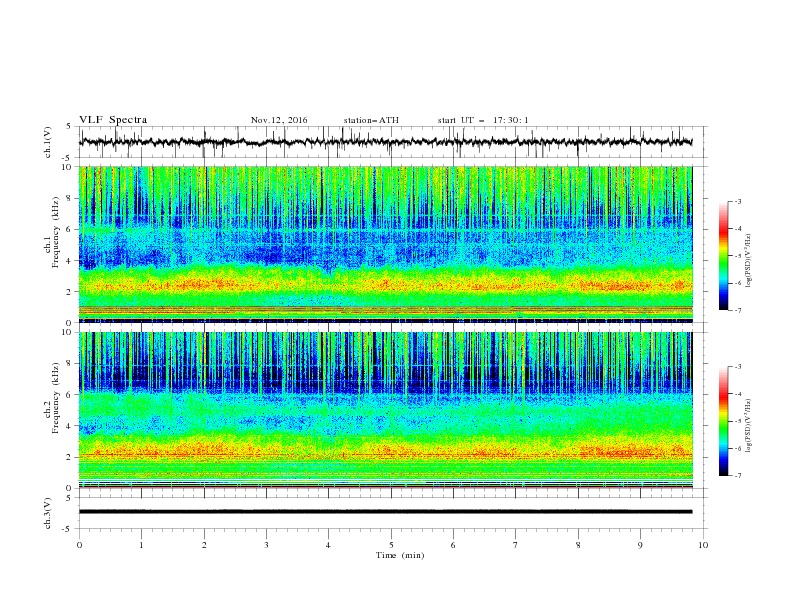
Task: Click the log(PSD) label beside ch.2 color scale
Action: pos(749,426)
